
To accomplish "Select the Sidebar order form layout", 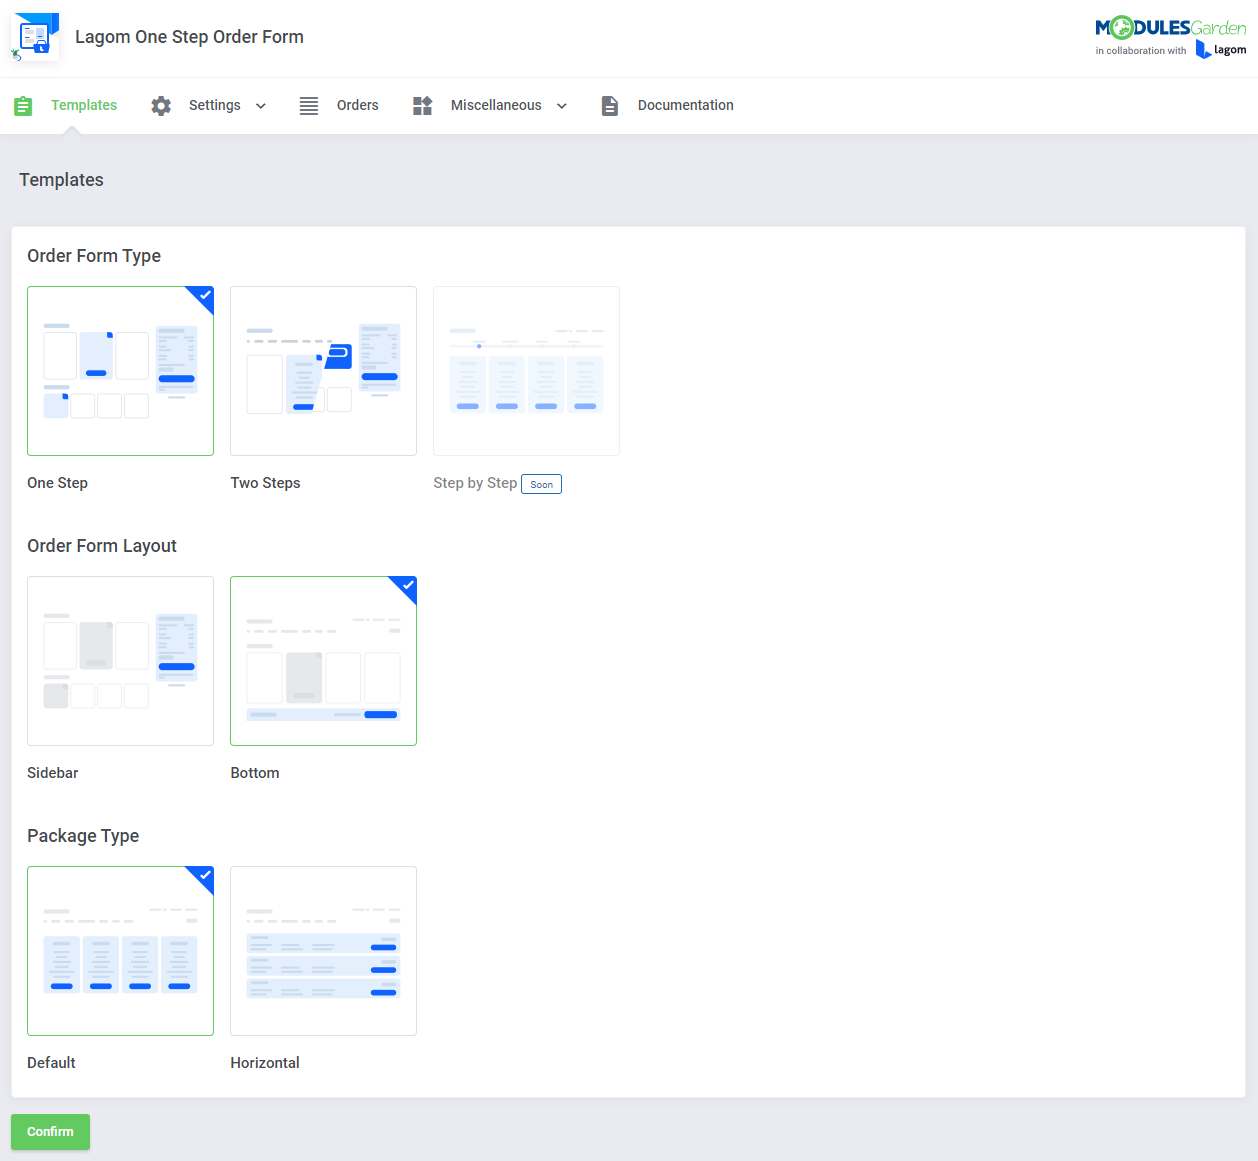I will click(x=120, y=660).
